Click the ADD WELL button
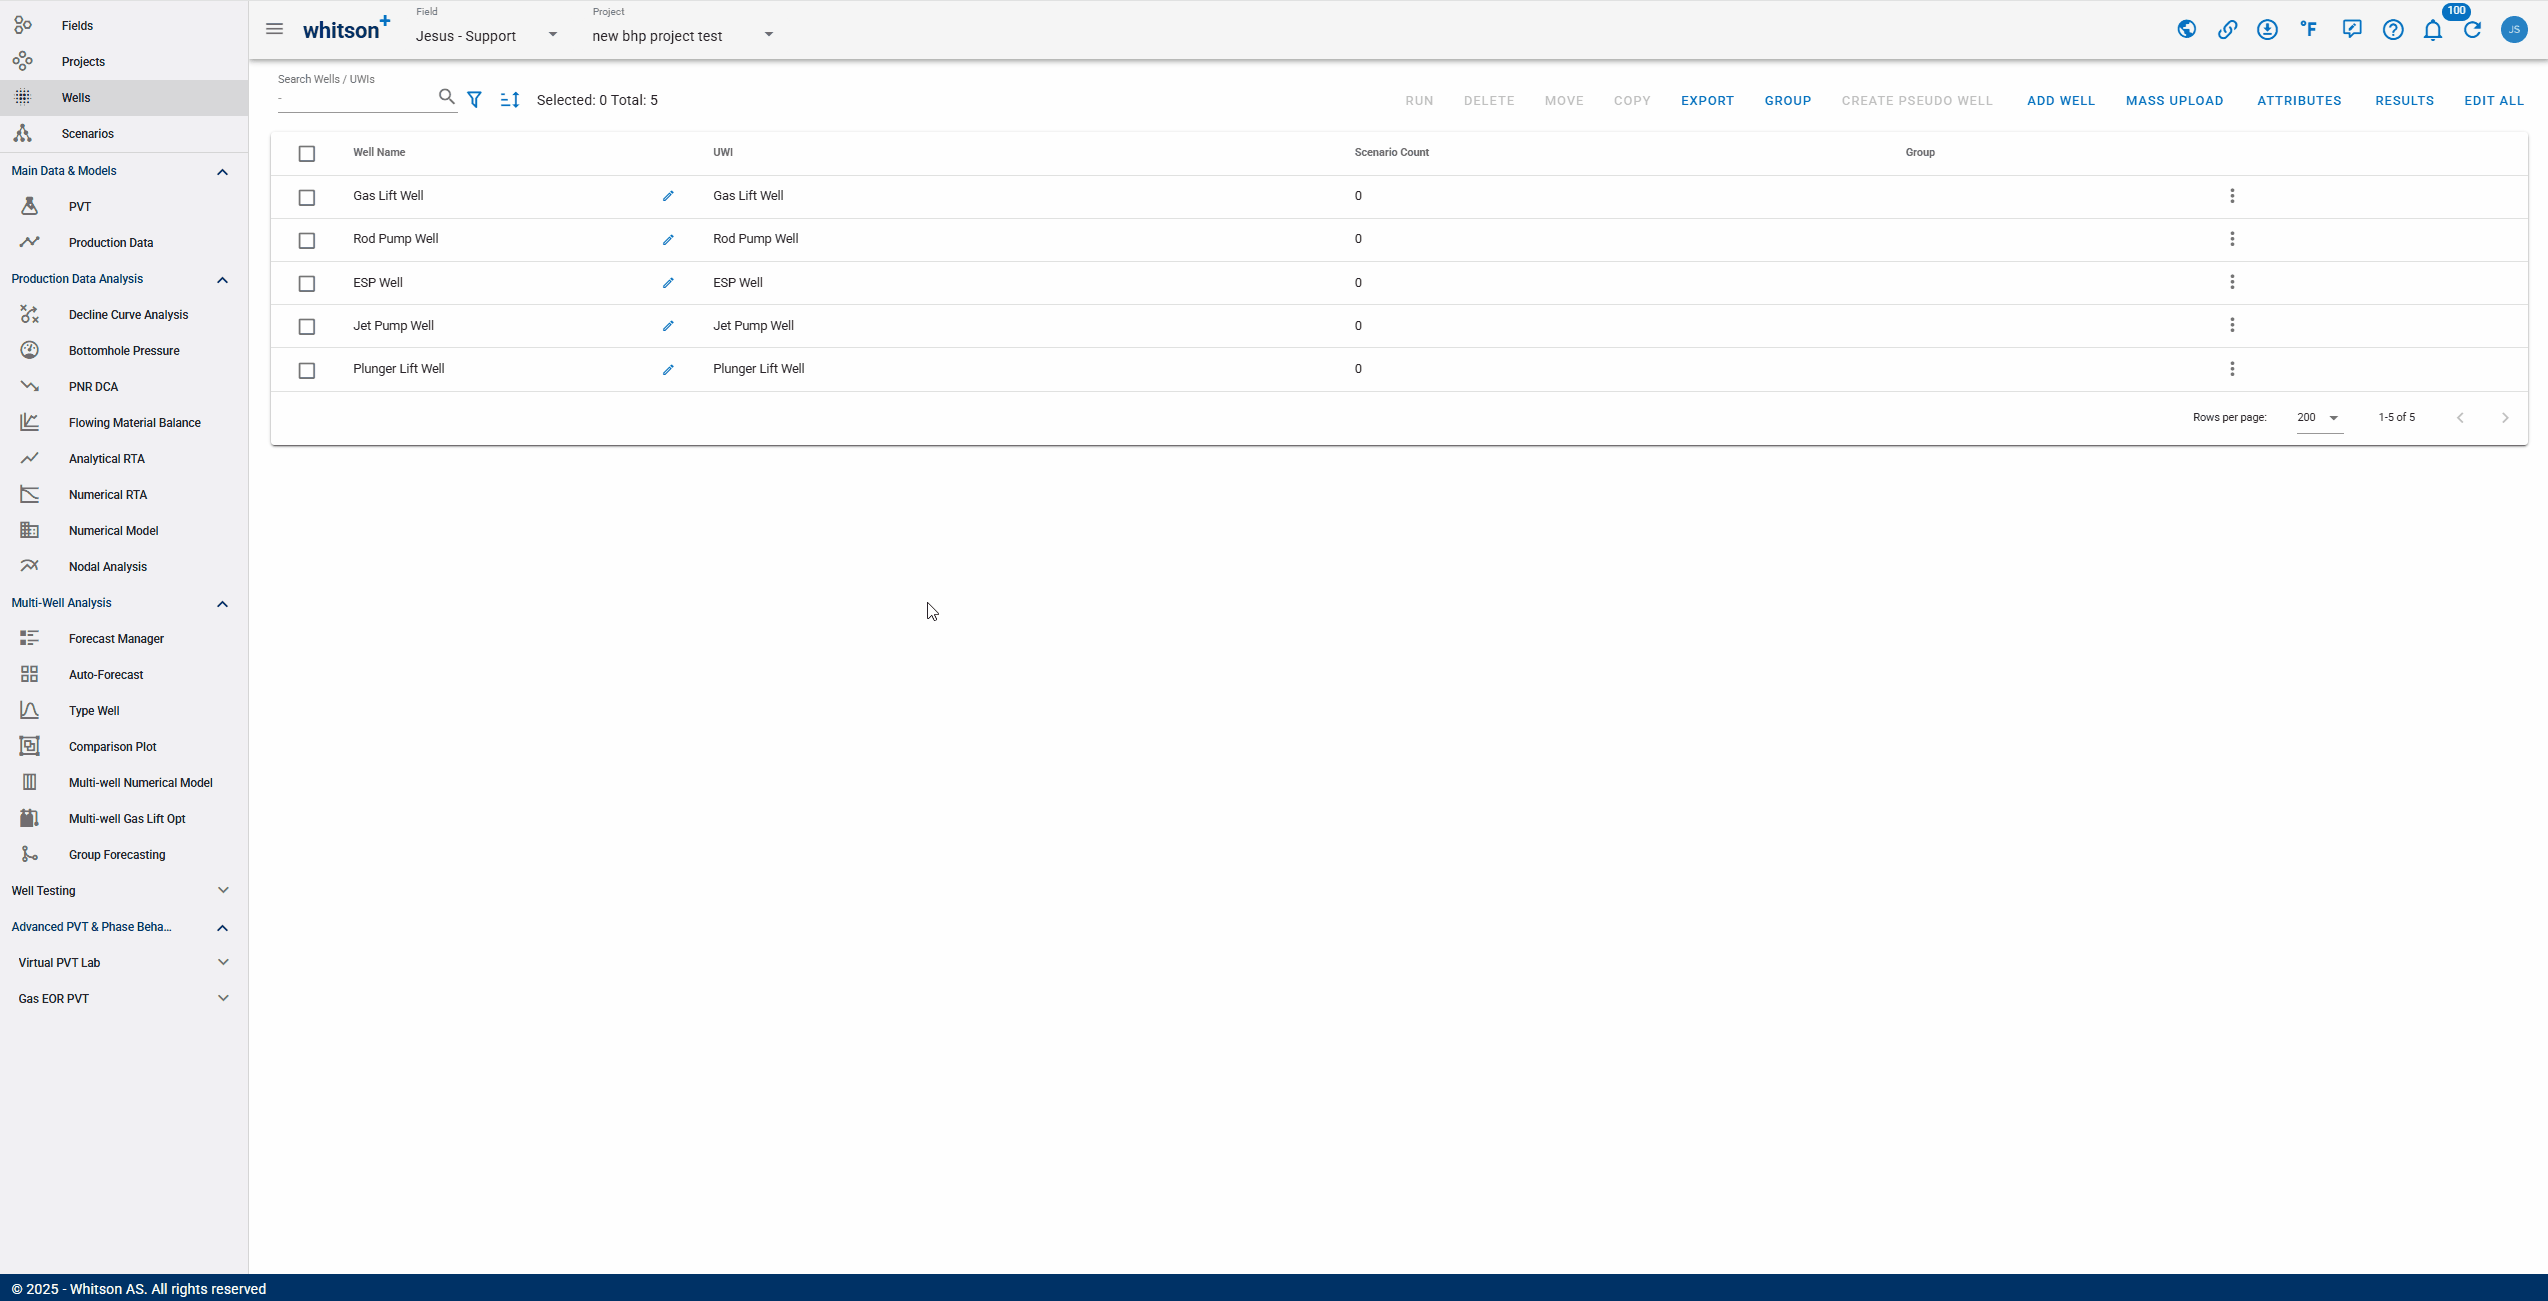Image resolution: width=2548 pixels, height=1301 pixels. click(2060, 101)
